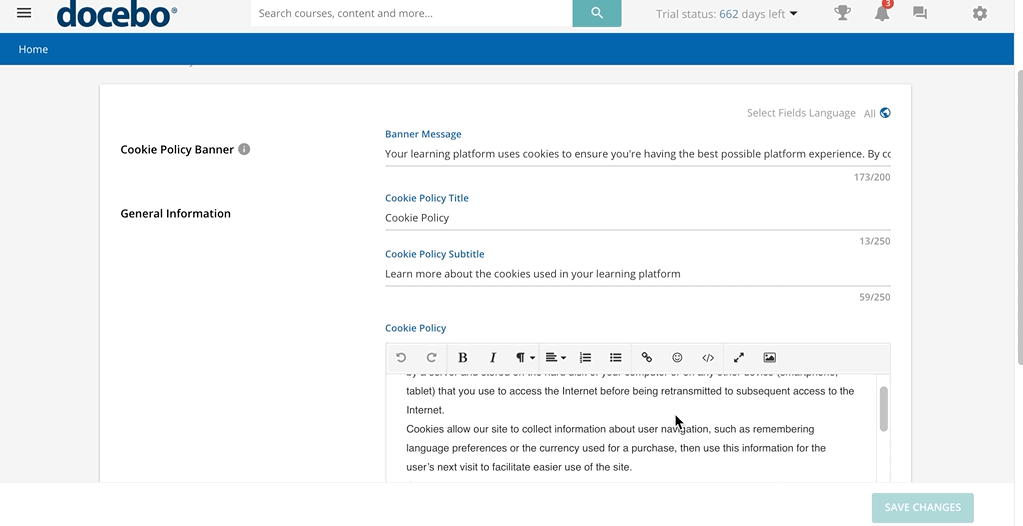This screenshot has width=1023, height=526.
Task: Insert an ordered numbered list
Action: [x=585, y=358]
